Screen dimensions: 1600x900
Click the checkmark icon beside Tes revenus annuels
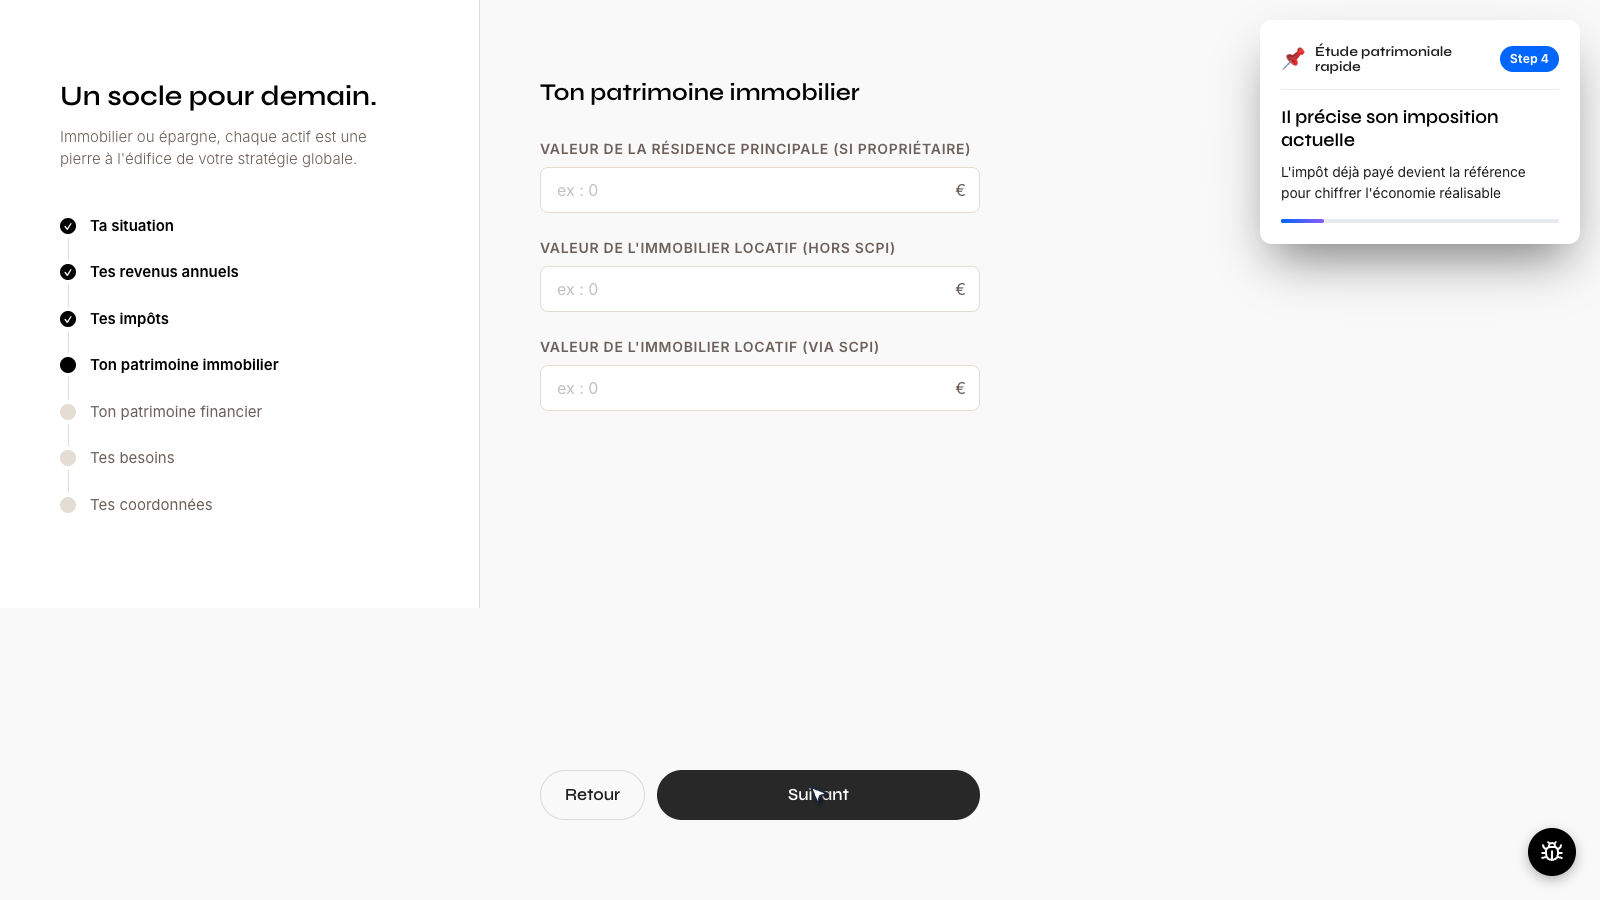pos(68,272)
